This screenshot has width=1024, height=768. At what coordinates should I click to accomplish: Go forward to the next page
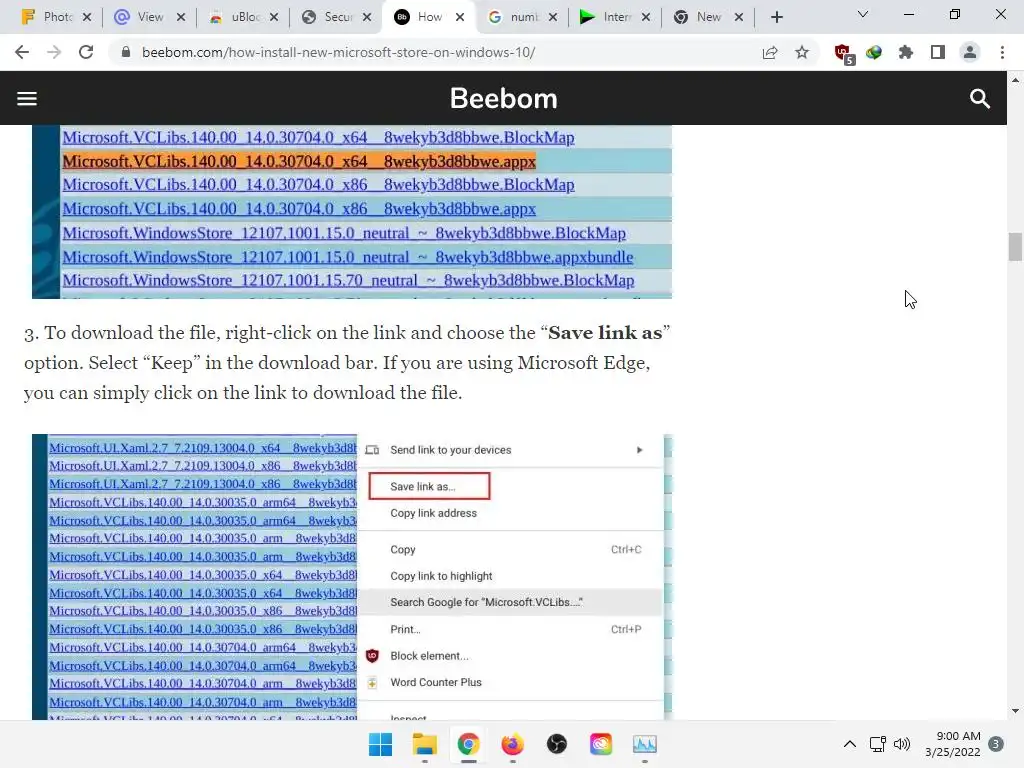[54, 52]
